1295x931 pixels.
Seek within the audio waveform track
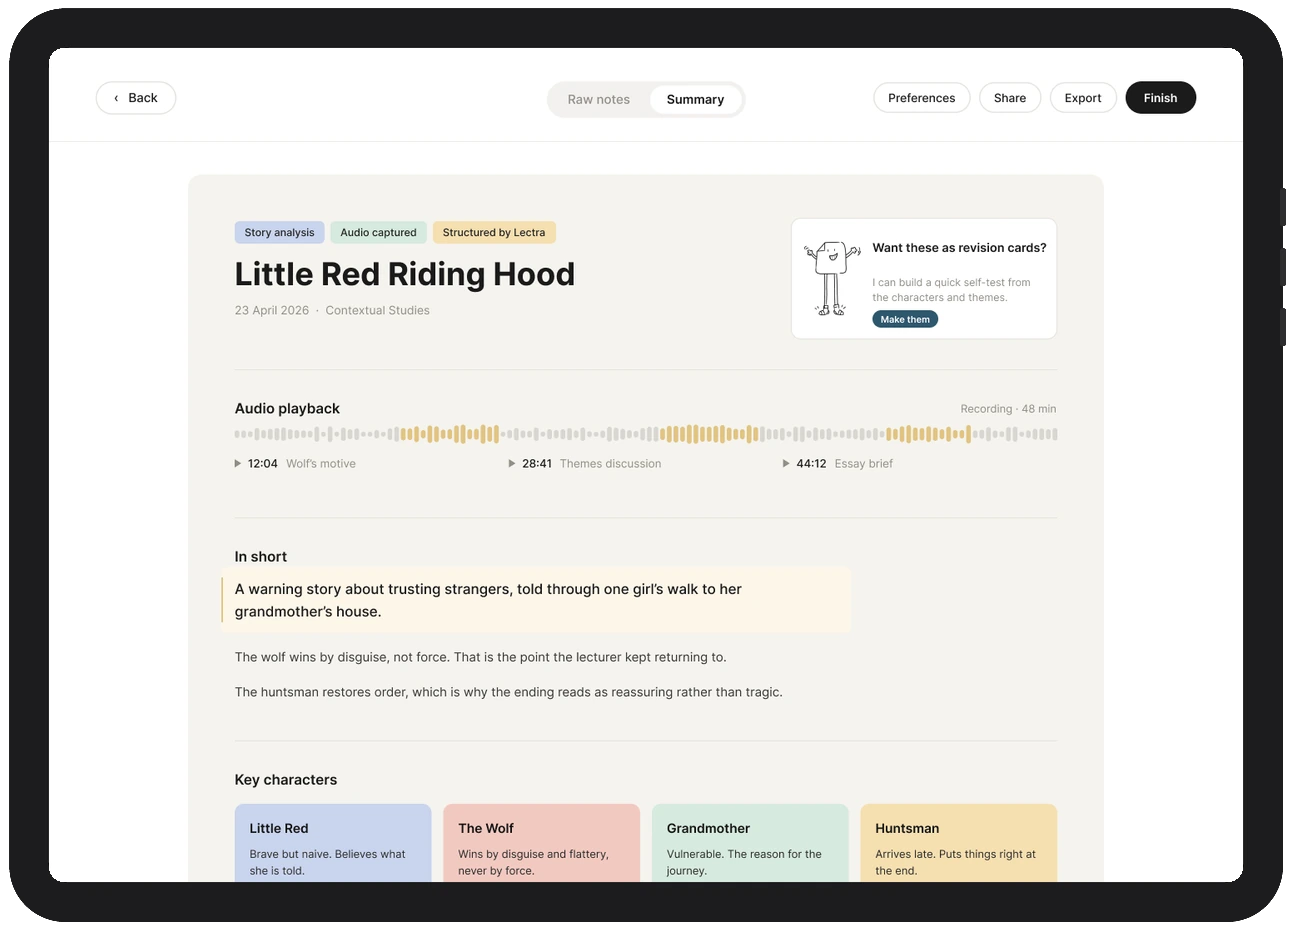646,434
